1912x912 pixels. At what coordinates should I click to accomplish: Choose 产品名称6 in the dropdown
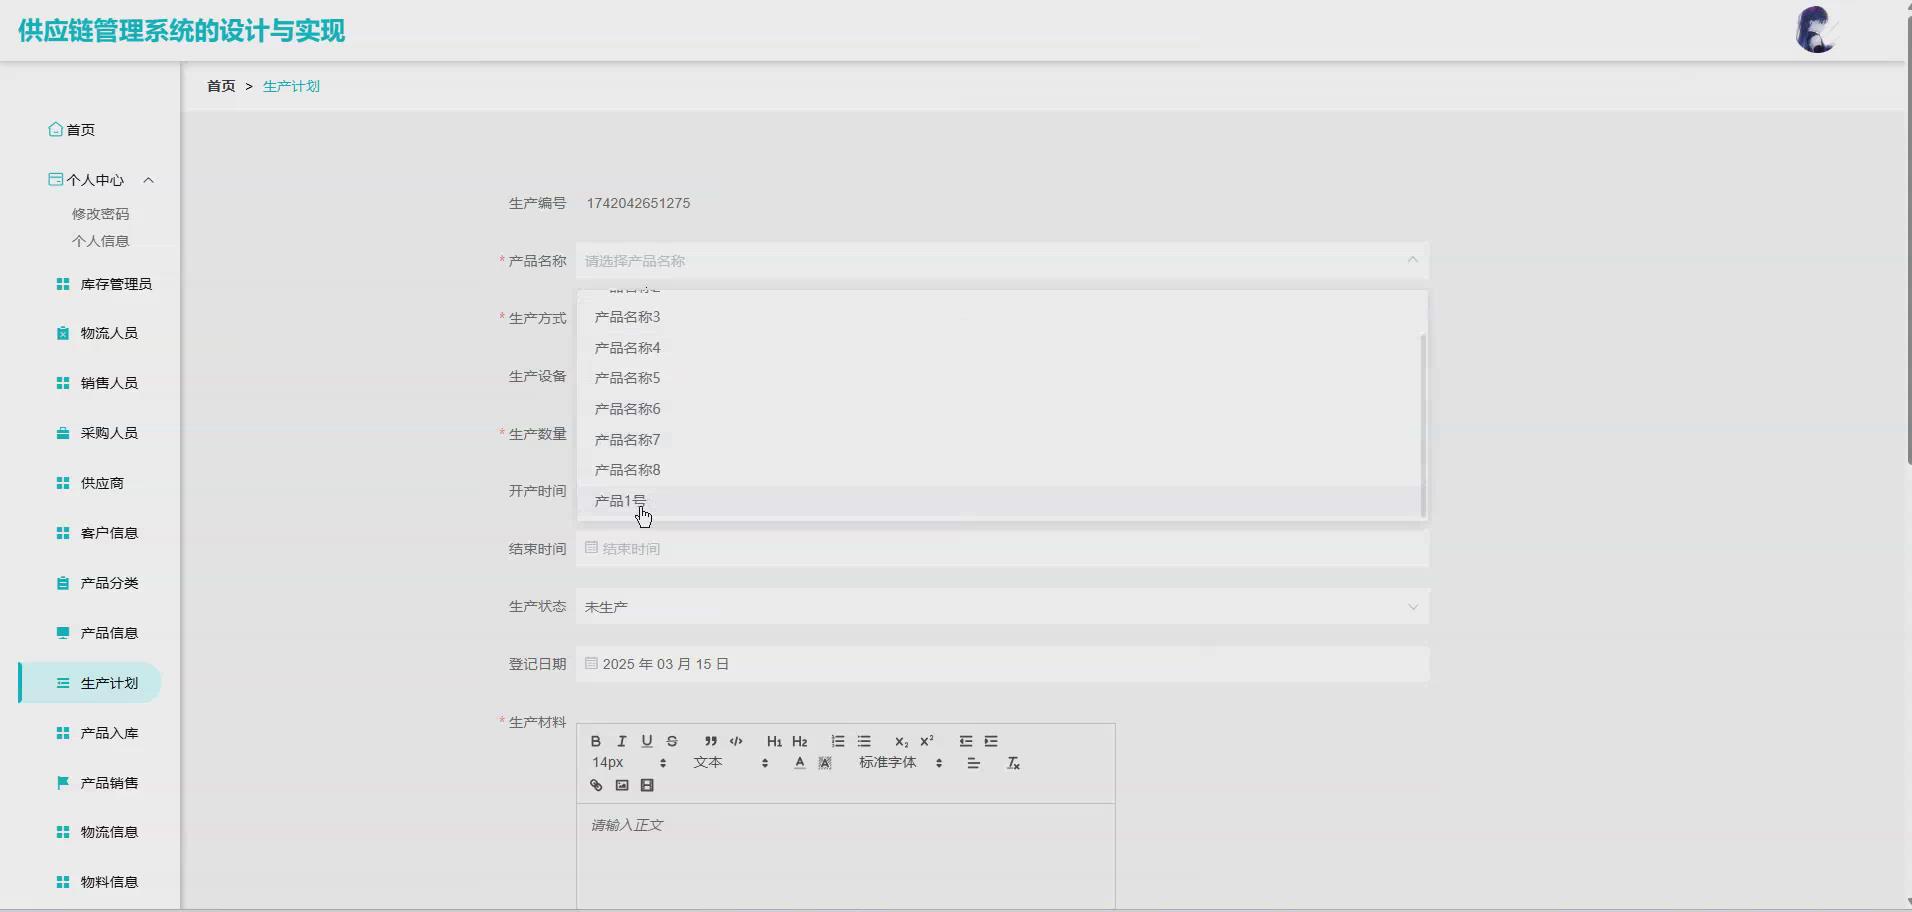(x=1000, y=409)
